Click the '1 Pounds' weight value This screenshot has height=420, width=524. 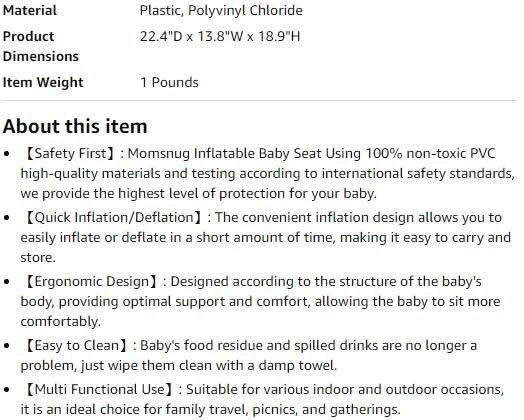(169, 83)
